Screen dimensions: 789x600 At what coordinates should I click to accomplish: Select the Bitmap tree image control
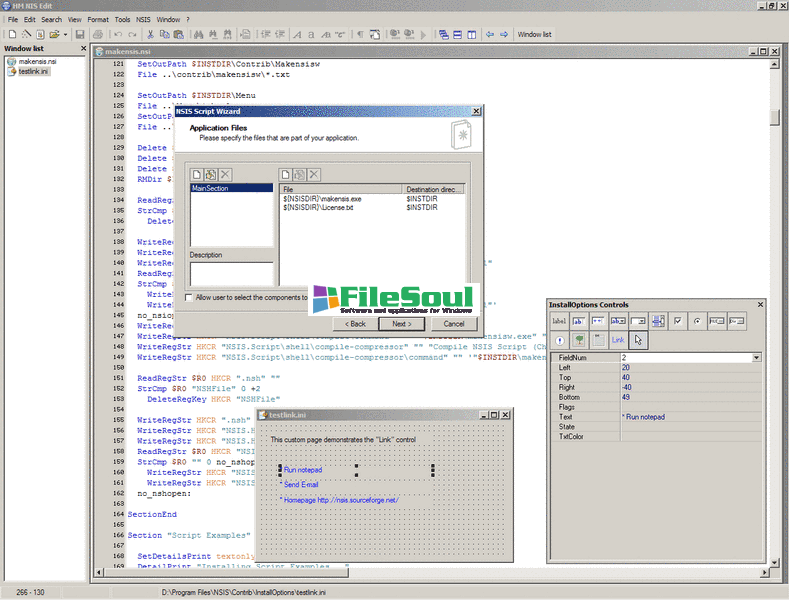pyautogui.click(x=578, y=341)
